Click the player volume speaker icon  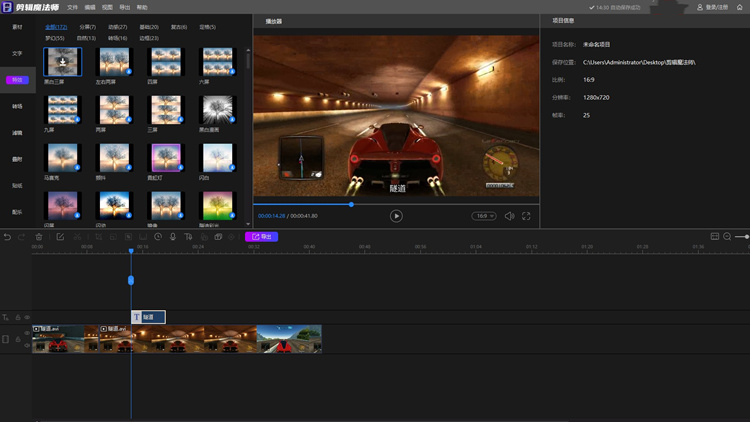(509, 216)
